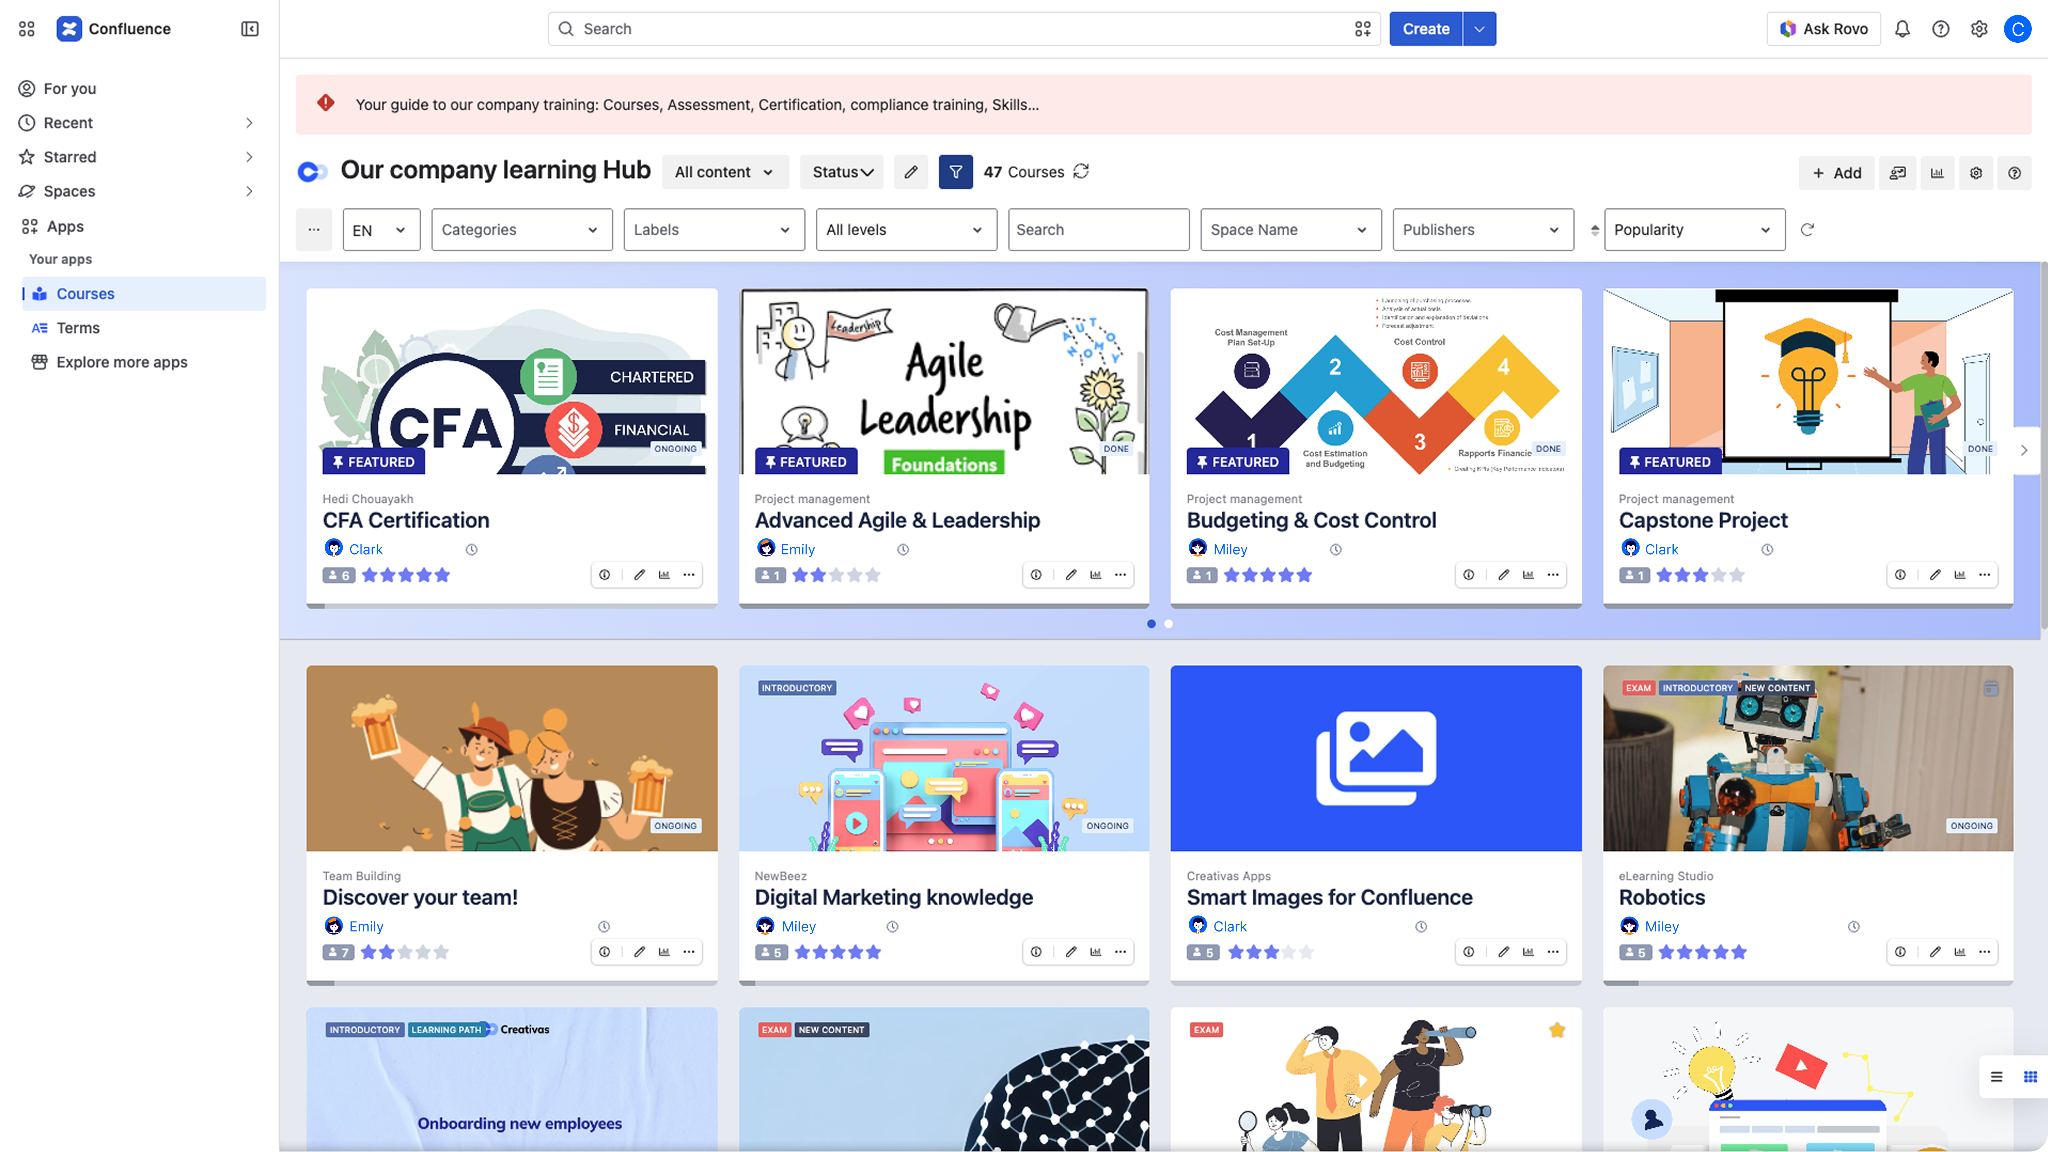Open Confluence settings gear in top bar
The image size is (2048, 1152).
tap(1979, 29)
